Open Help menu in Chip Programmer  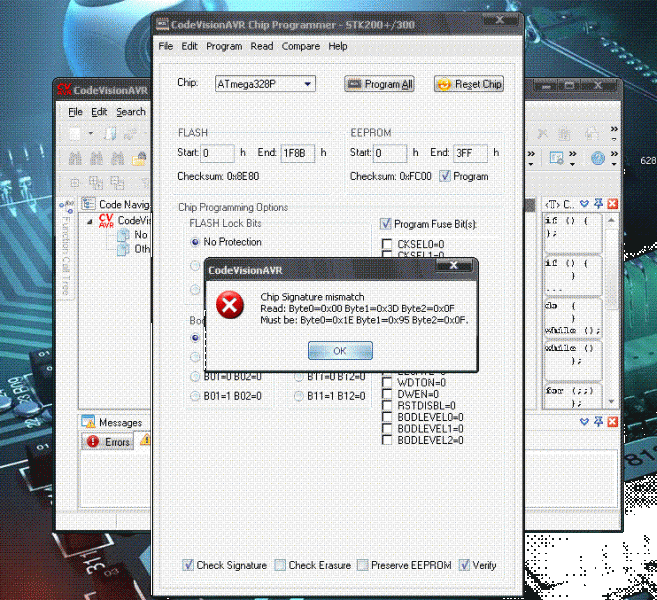pos(338,46)
